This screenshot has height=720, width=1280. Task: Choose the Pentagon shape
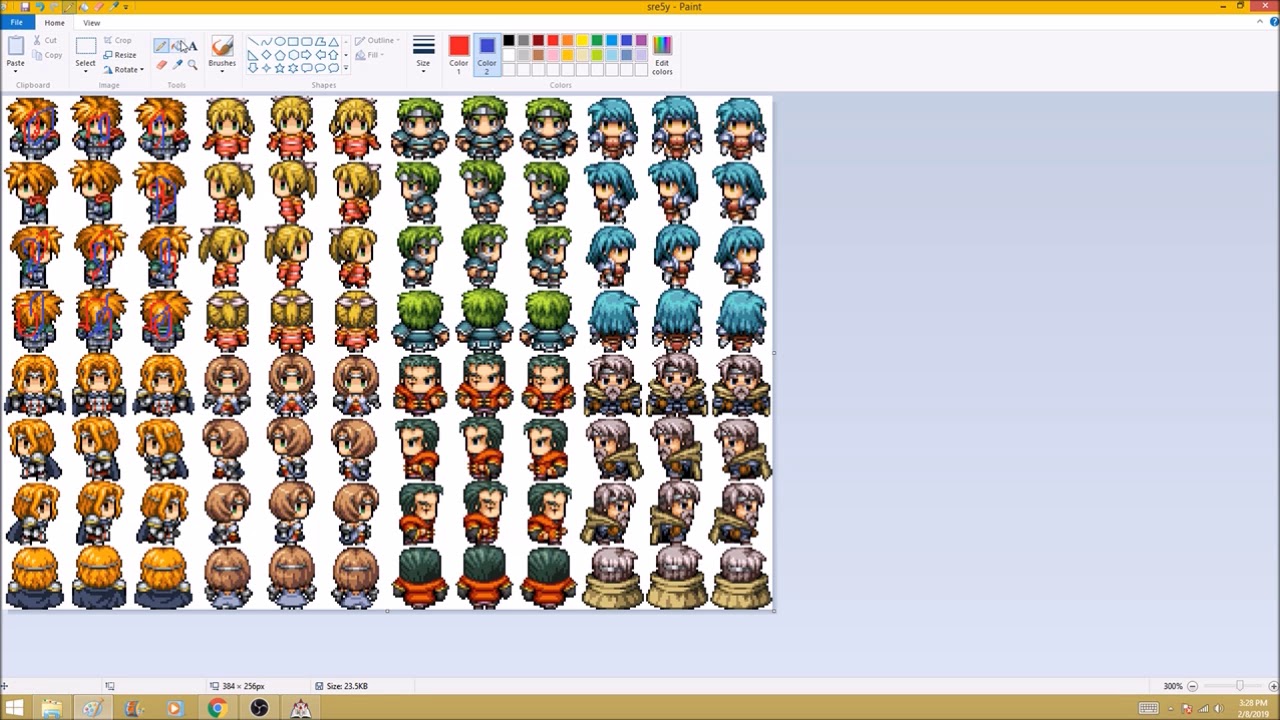(280, 55)
